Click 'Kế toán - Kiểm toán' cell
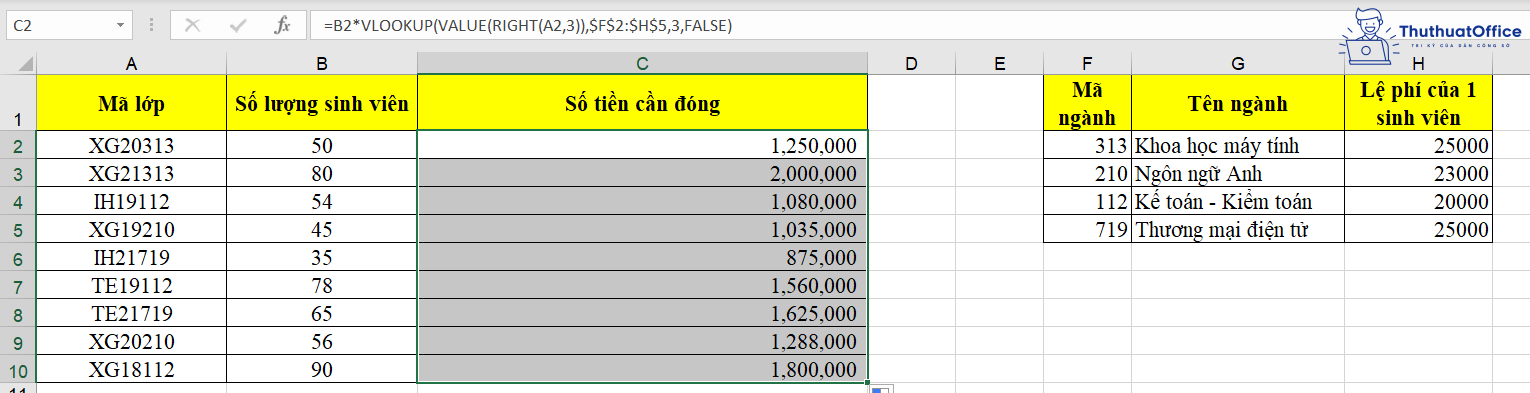This screenshot has width=1530, height=393. tap(1238, 201)
